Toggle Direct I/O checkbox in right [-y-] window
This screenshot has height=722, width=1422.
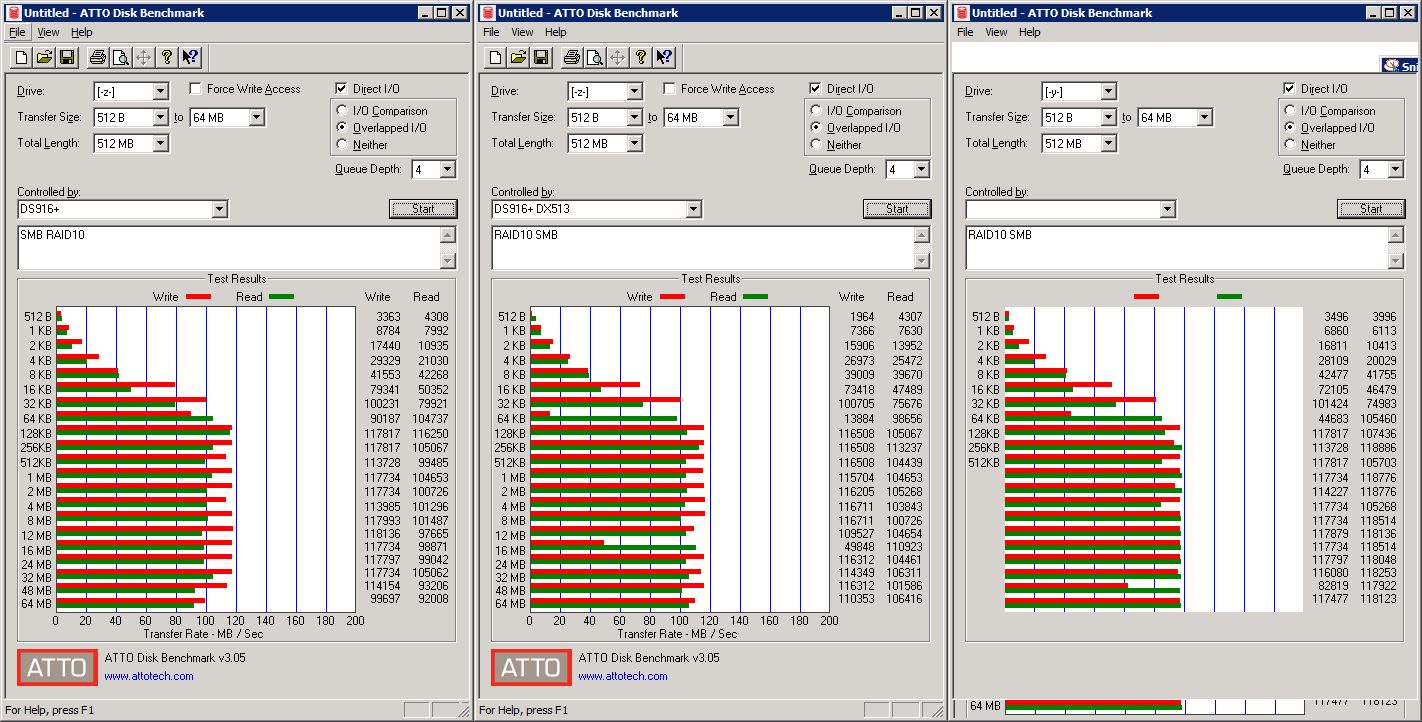click(x=1290, y=89)
